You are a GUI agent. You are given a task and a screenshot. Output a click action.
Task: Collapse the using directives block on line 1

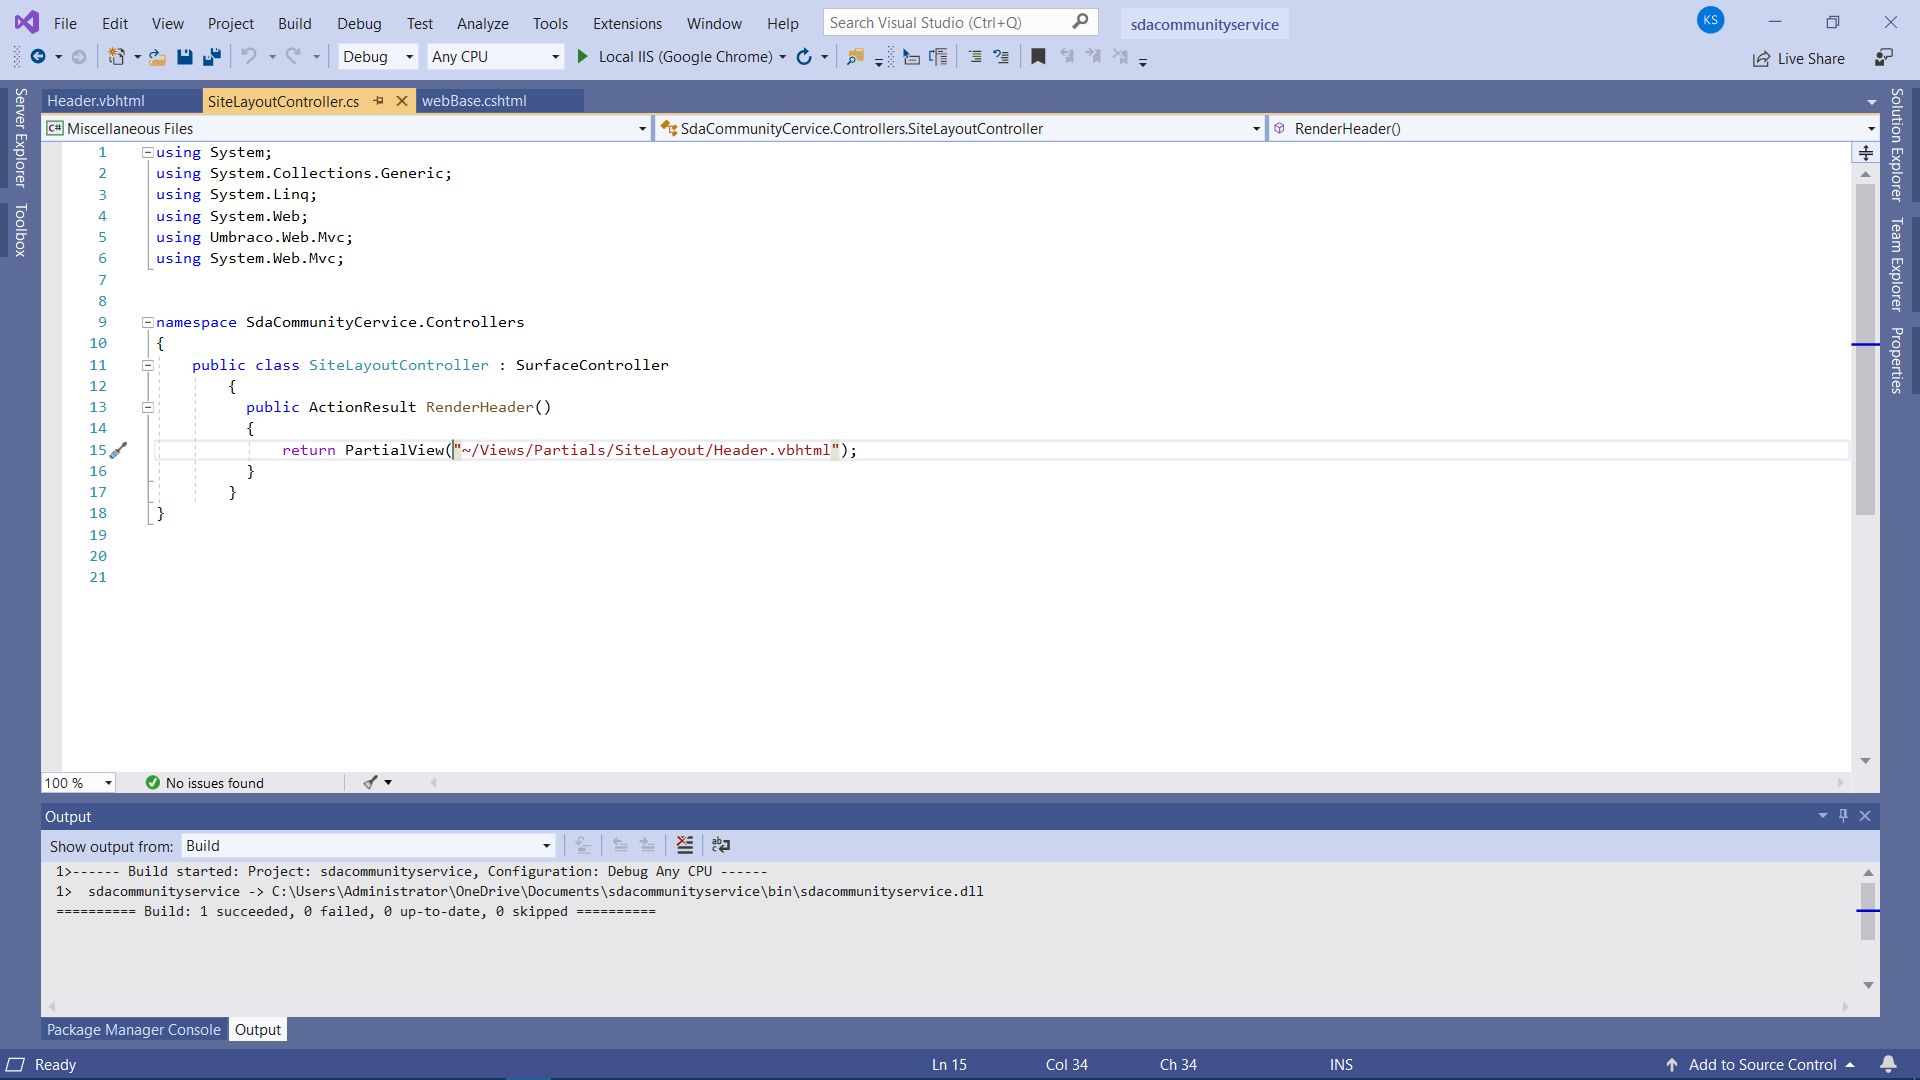147,152
